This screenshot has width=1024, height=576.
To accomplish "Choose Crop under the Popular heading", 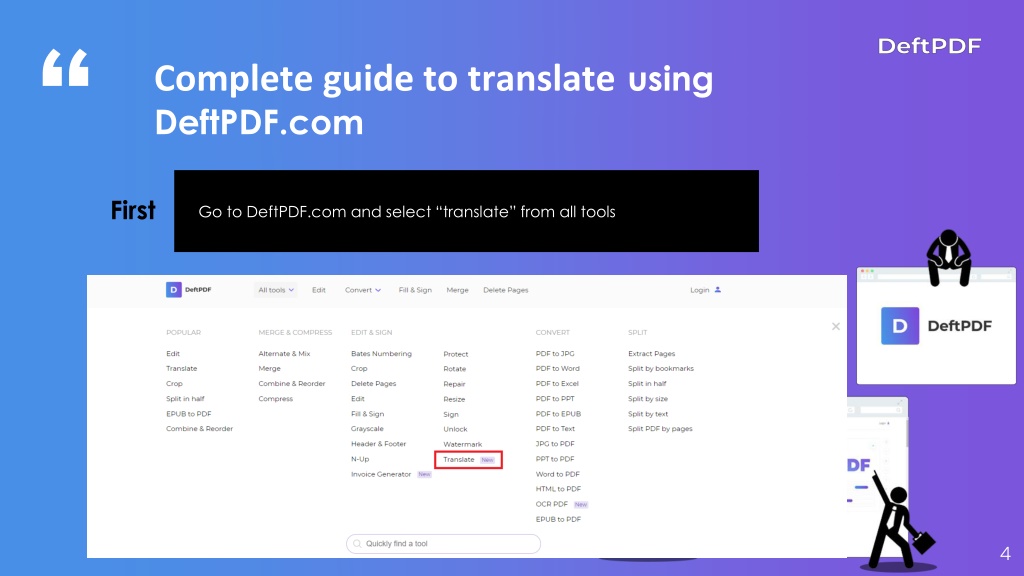I will (x=174, y=383).
